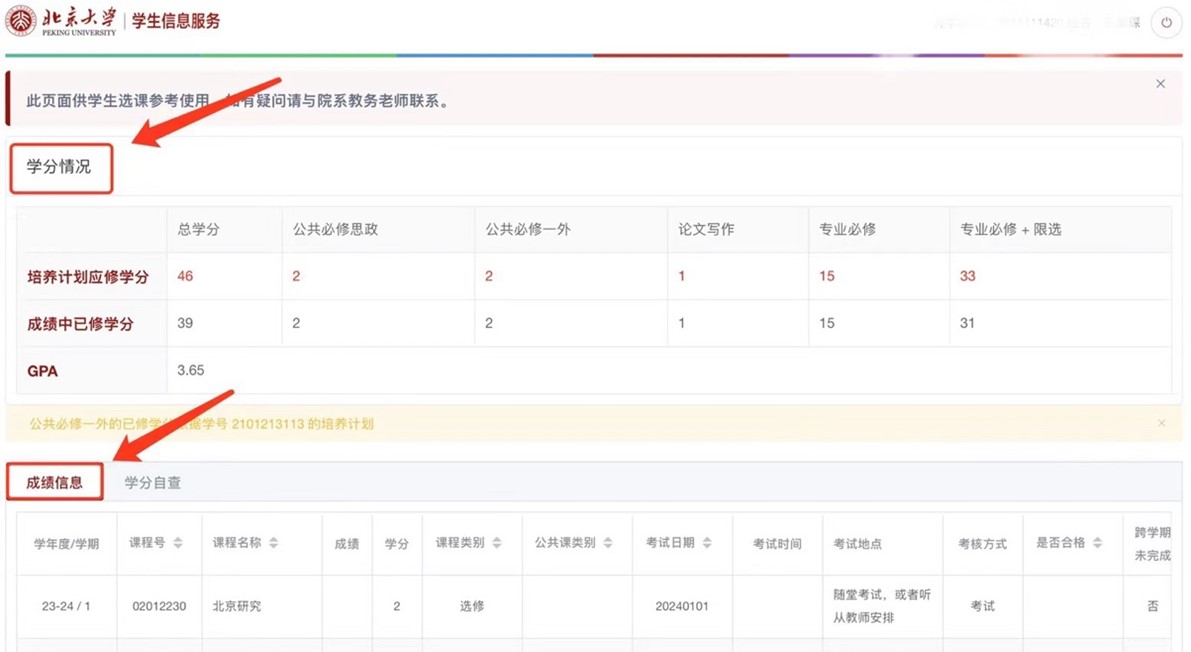Click the power logout icon
The width and height of the screenshot is (1191, 652).
point(1166,23)
